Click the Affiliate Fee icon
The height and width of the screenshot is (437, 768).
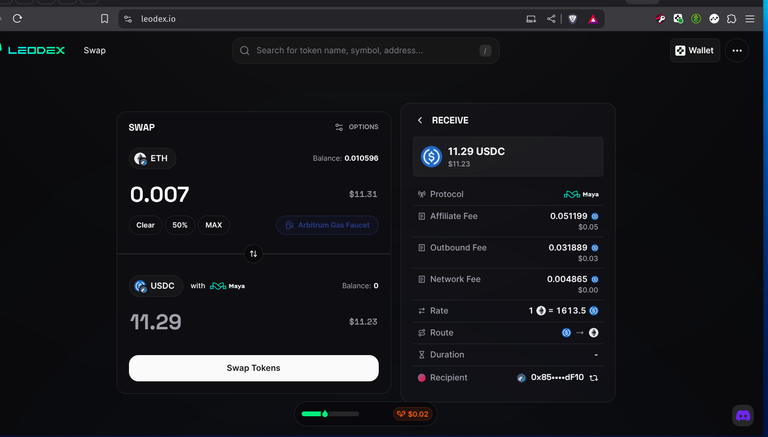pyautogui.click(x=421, y=216)
